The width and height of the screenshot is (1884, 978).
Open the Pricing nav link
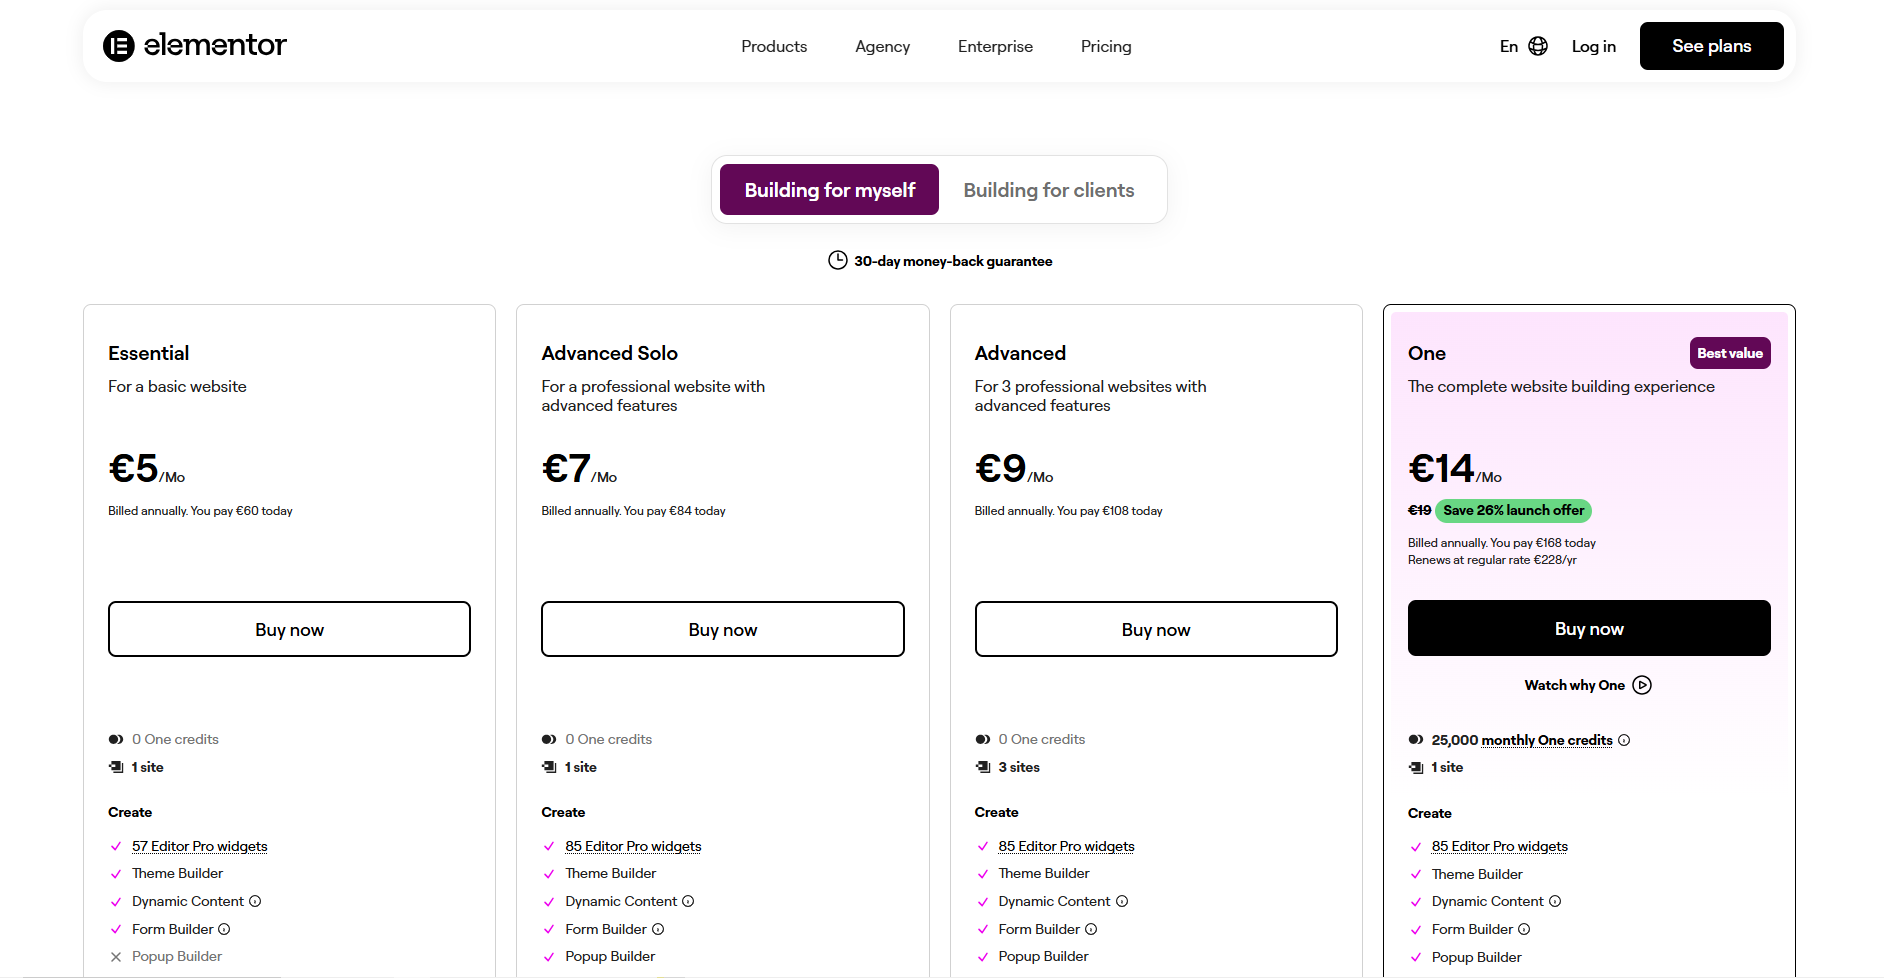tap(1106, 46)
